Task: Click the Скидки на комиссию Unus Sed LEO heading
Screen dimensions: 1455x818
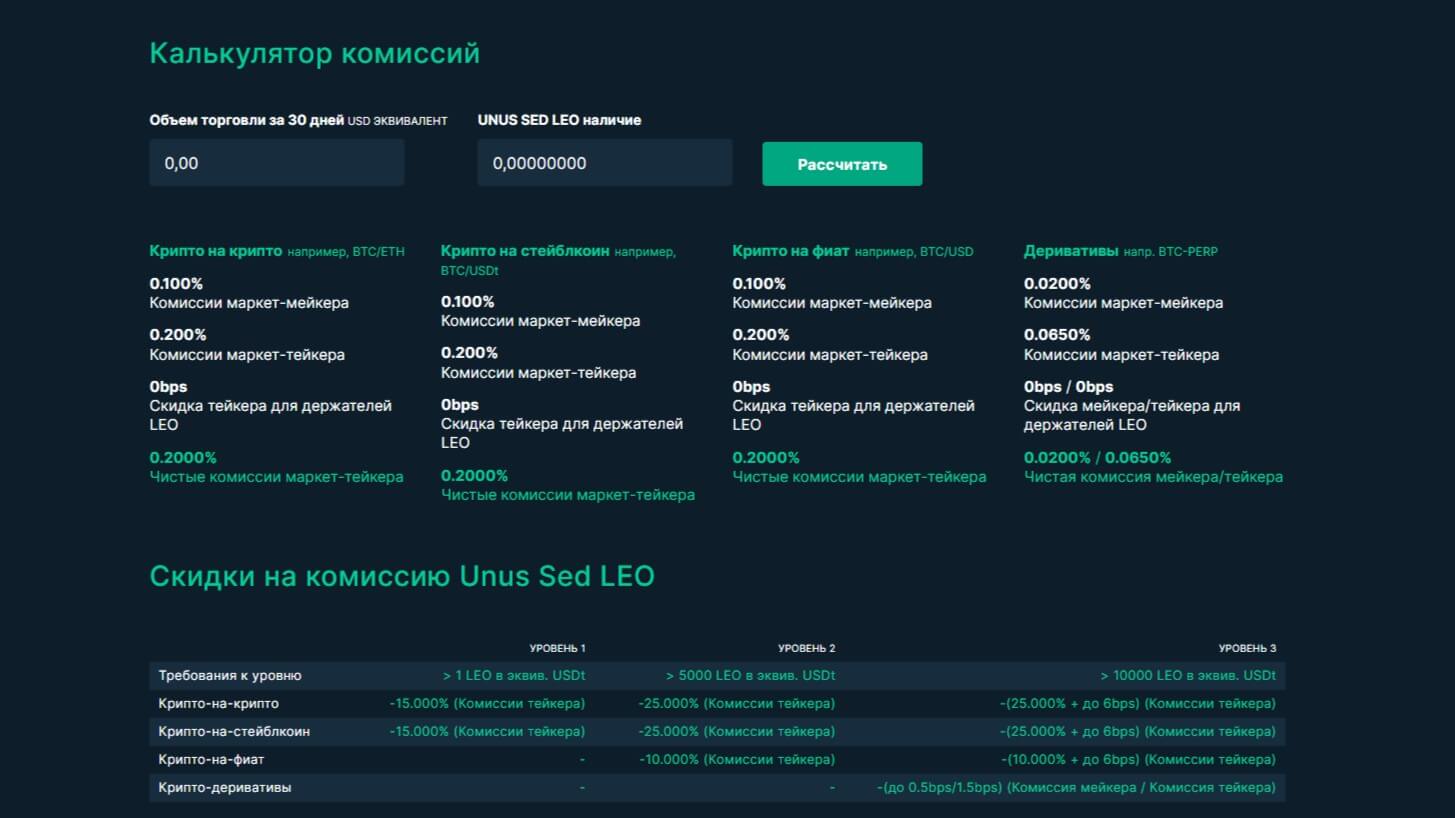Action: (401, 576)
